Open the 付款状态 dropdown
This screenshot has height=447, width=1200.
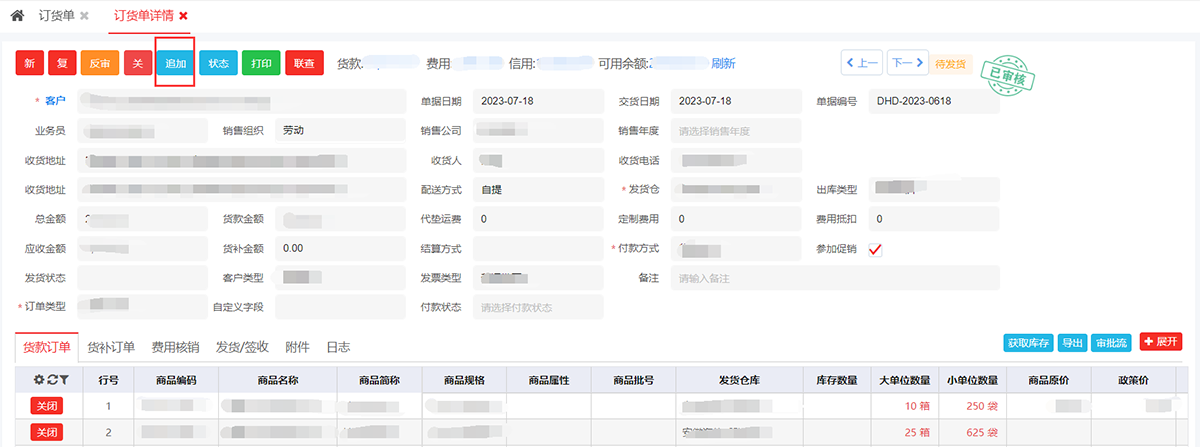pos(538,307)
